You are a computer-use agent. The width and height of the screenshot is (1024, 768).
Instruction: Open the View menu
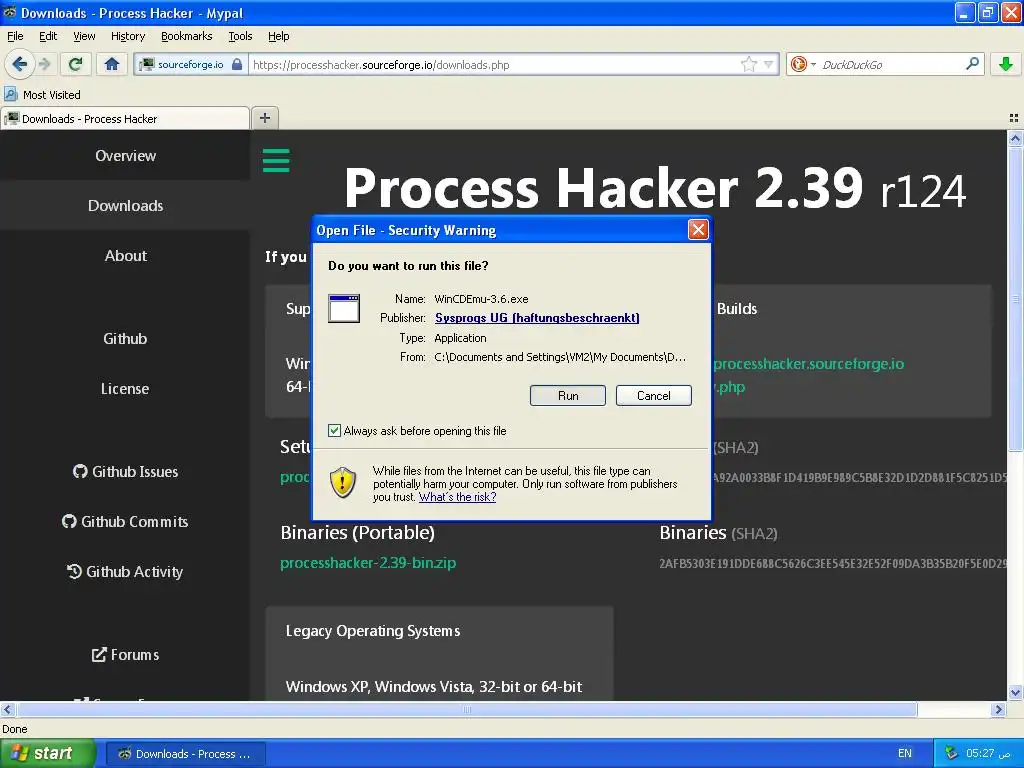click(84, 36)
